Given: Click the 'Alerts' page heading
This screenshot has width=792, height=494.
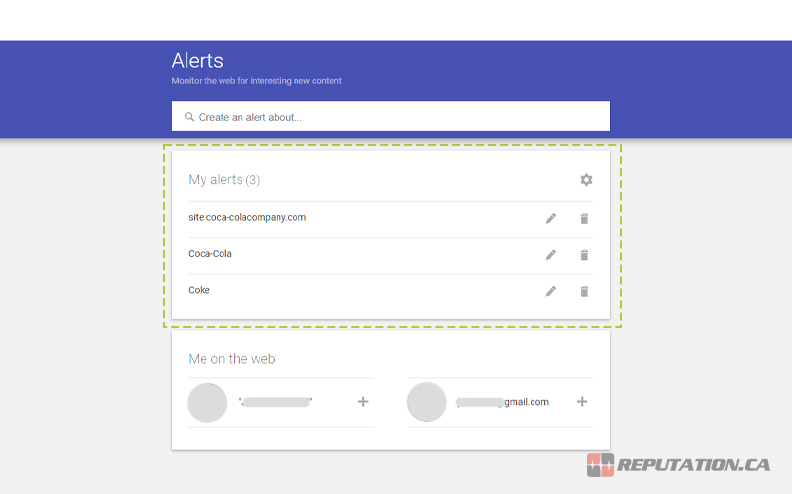Looking at the screenshot, I should 197,61.
